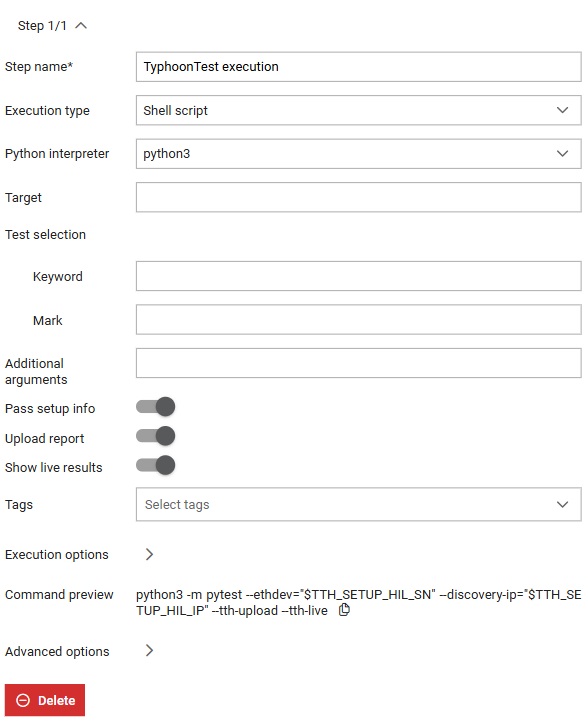Open the Select tags combo box
588x723 pixels.
click(358, 504)
